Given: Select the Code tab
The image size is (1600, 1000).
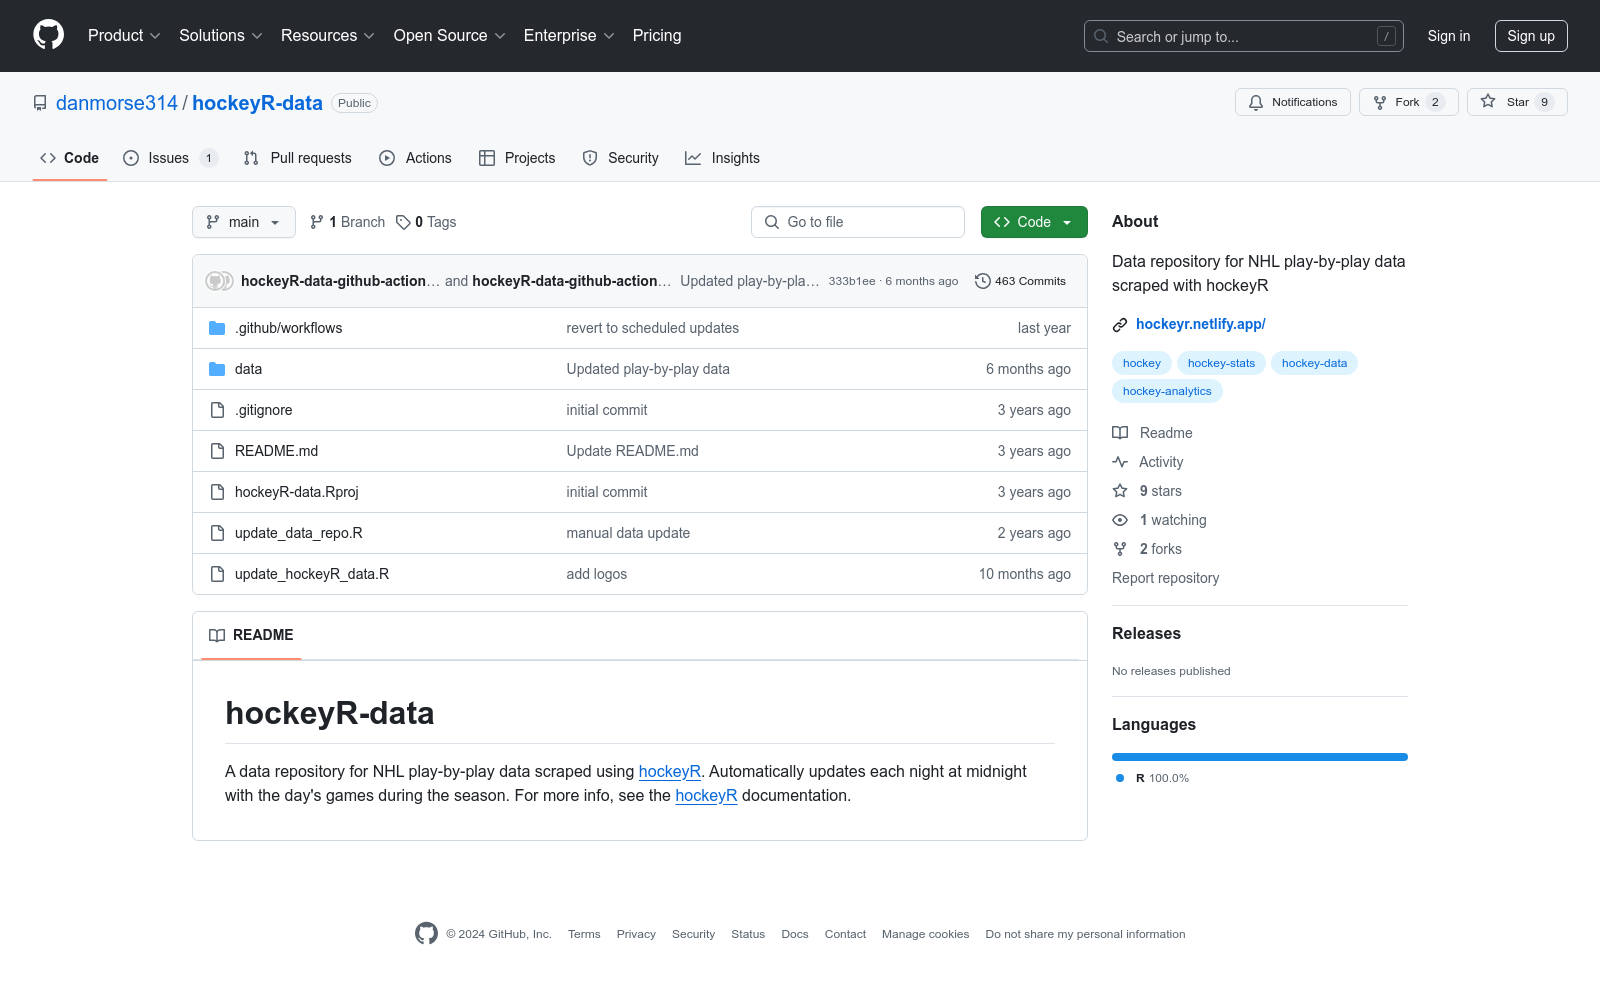Looking at the screenshot, I should click(x=70, y=158).
